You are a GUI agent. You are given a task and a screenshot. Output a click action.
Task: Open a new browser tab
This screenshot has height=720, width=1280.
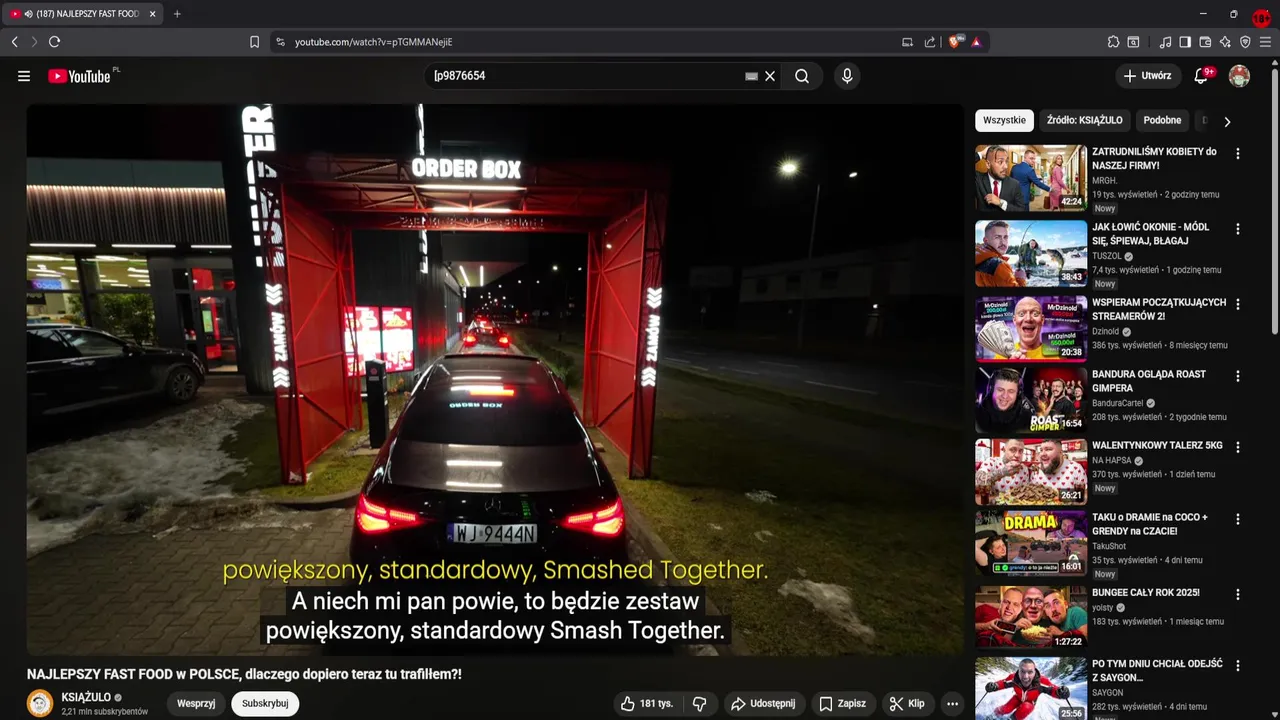tap(177, 14)
